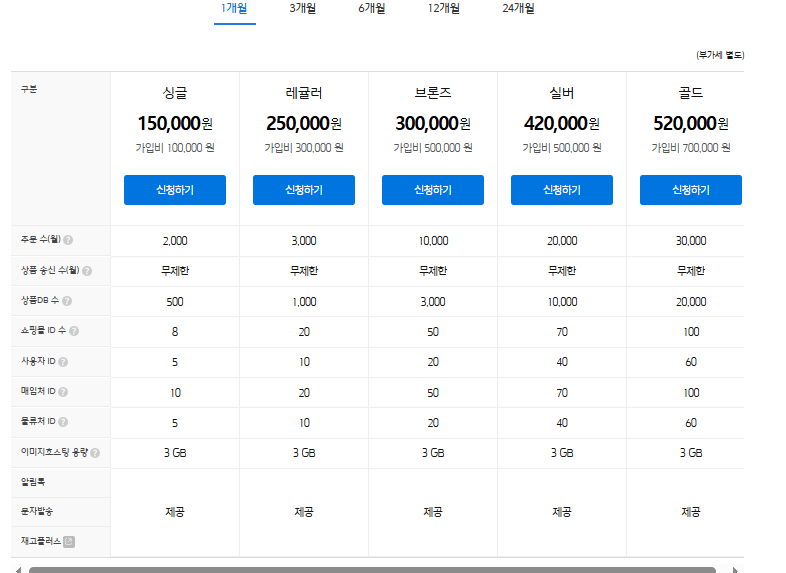This screenshot has height=573, width=786.
Task: Click the scrollbar right arrow
Action: pos(735,570)
